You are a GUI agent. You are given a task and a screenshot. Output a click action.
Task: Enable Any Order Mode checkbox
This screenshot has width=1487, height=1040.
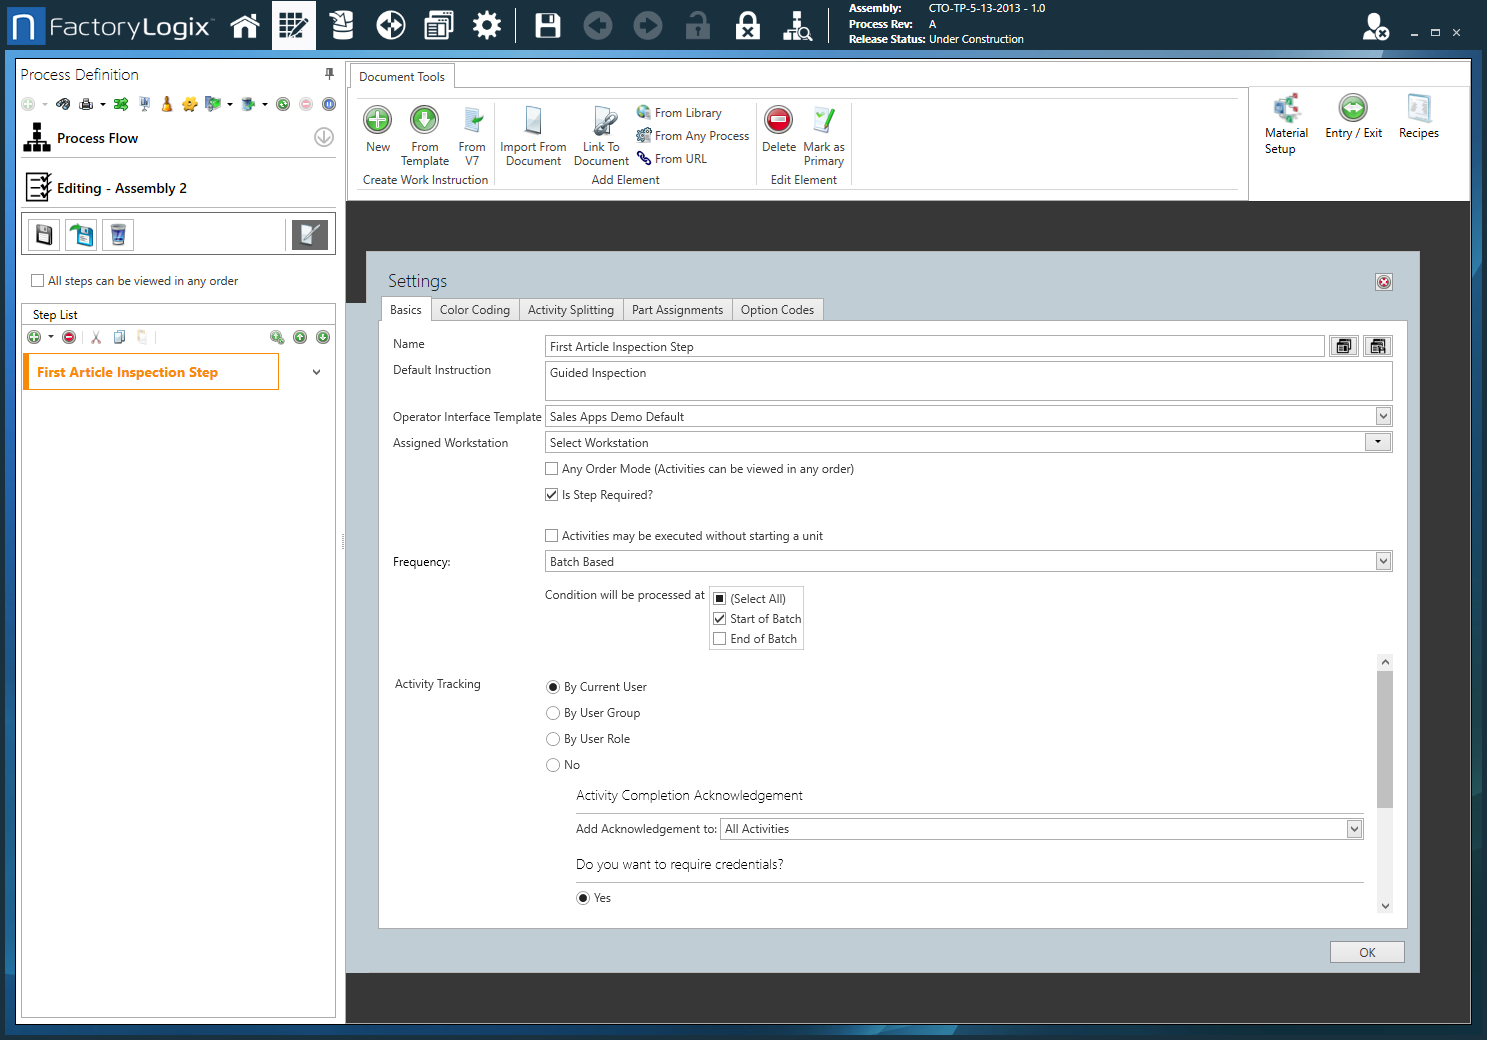[551, 468]
